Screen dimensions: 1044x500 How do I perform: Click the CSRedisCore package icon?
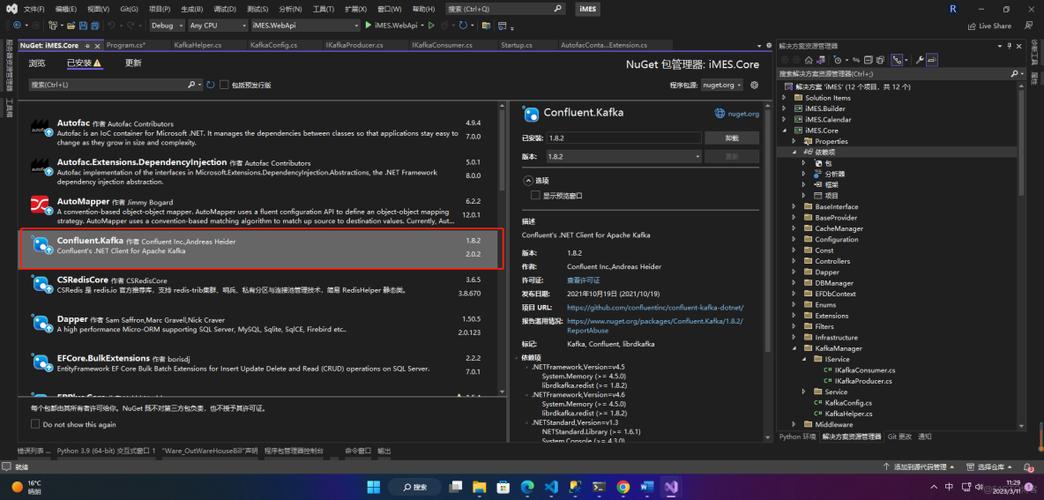[x=41, y=283]
